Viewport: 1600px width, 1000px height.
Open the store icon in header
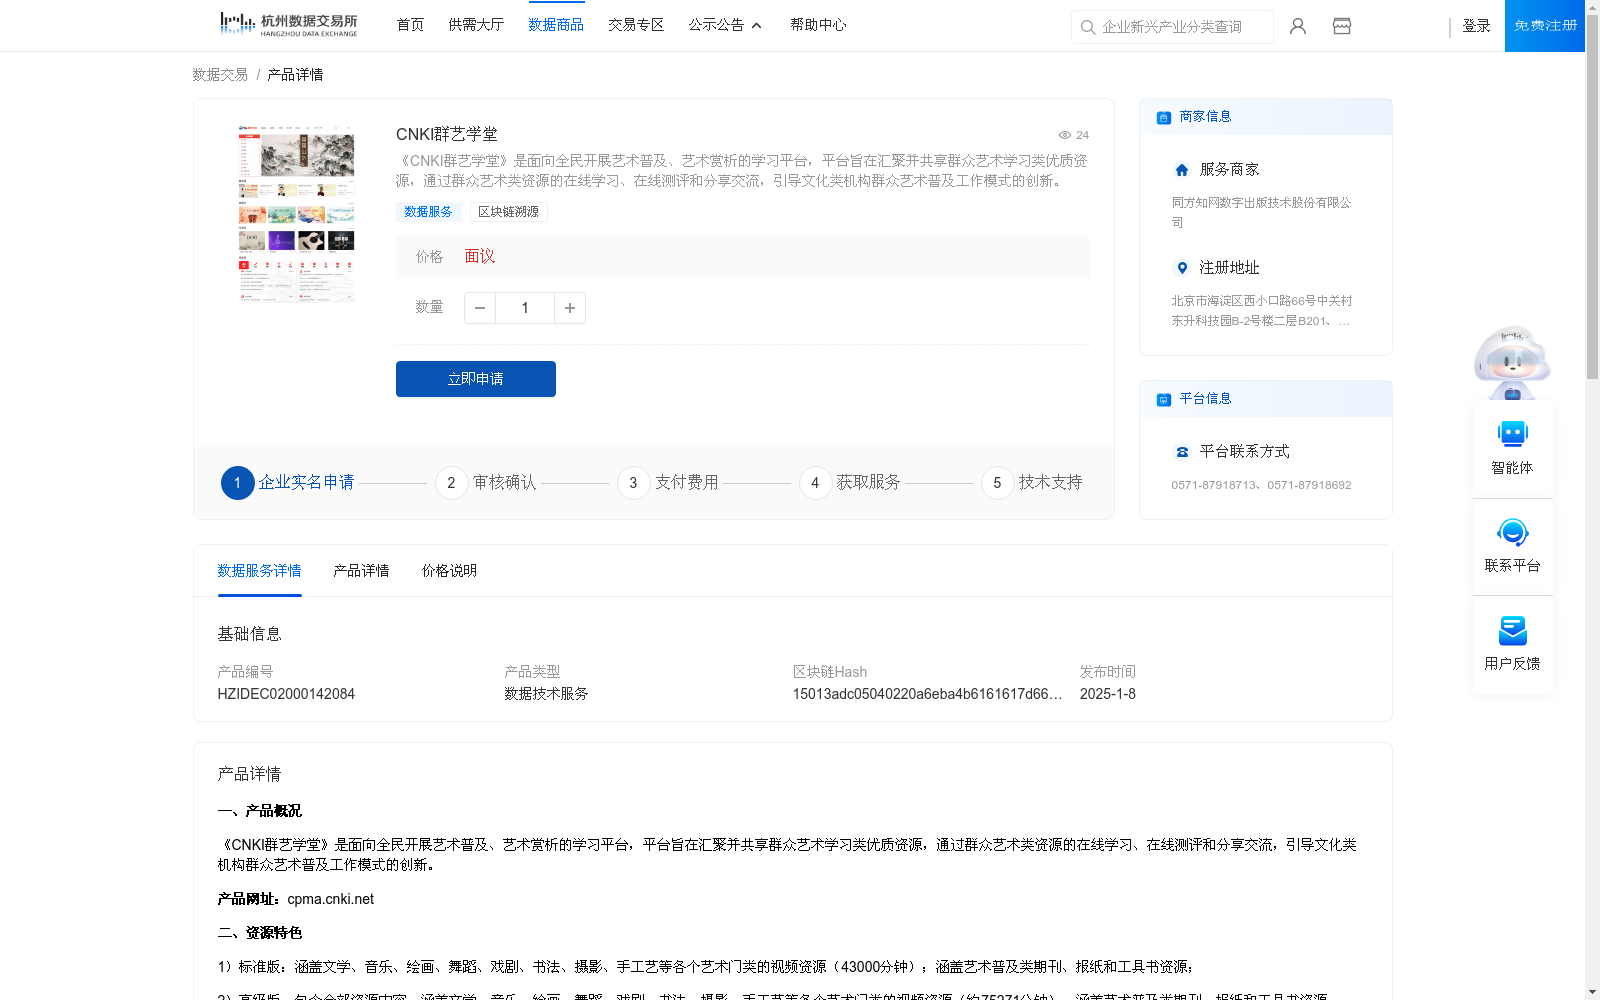pyautogui.click(x=1342, y=26)
